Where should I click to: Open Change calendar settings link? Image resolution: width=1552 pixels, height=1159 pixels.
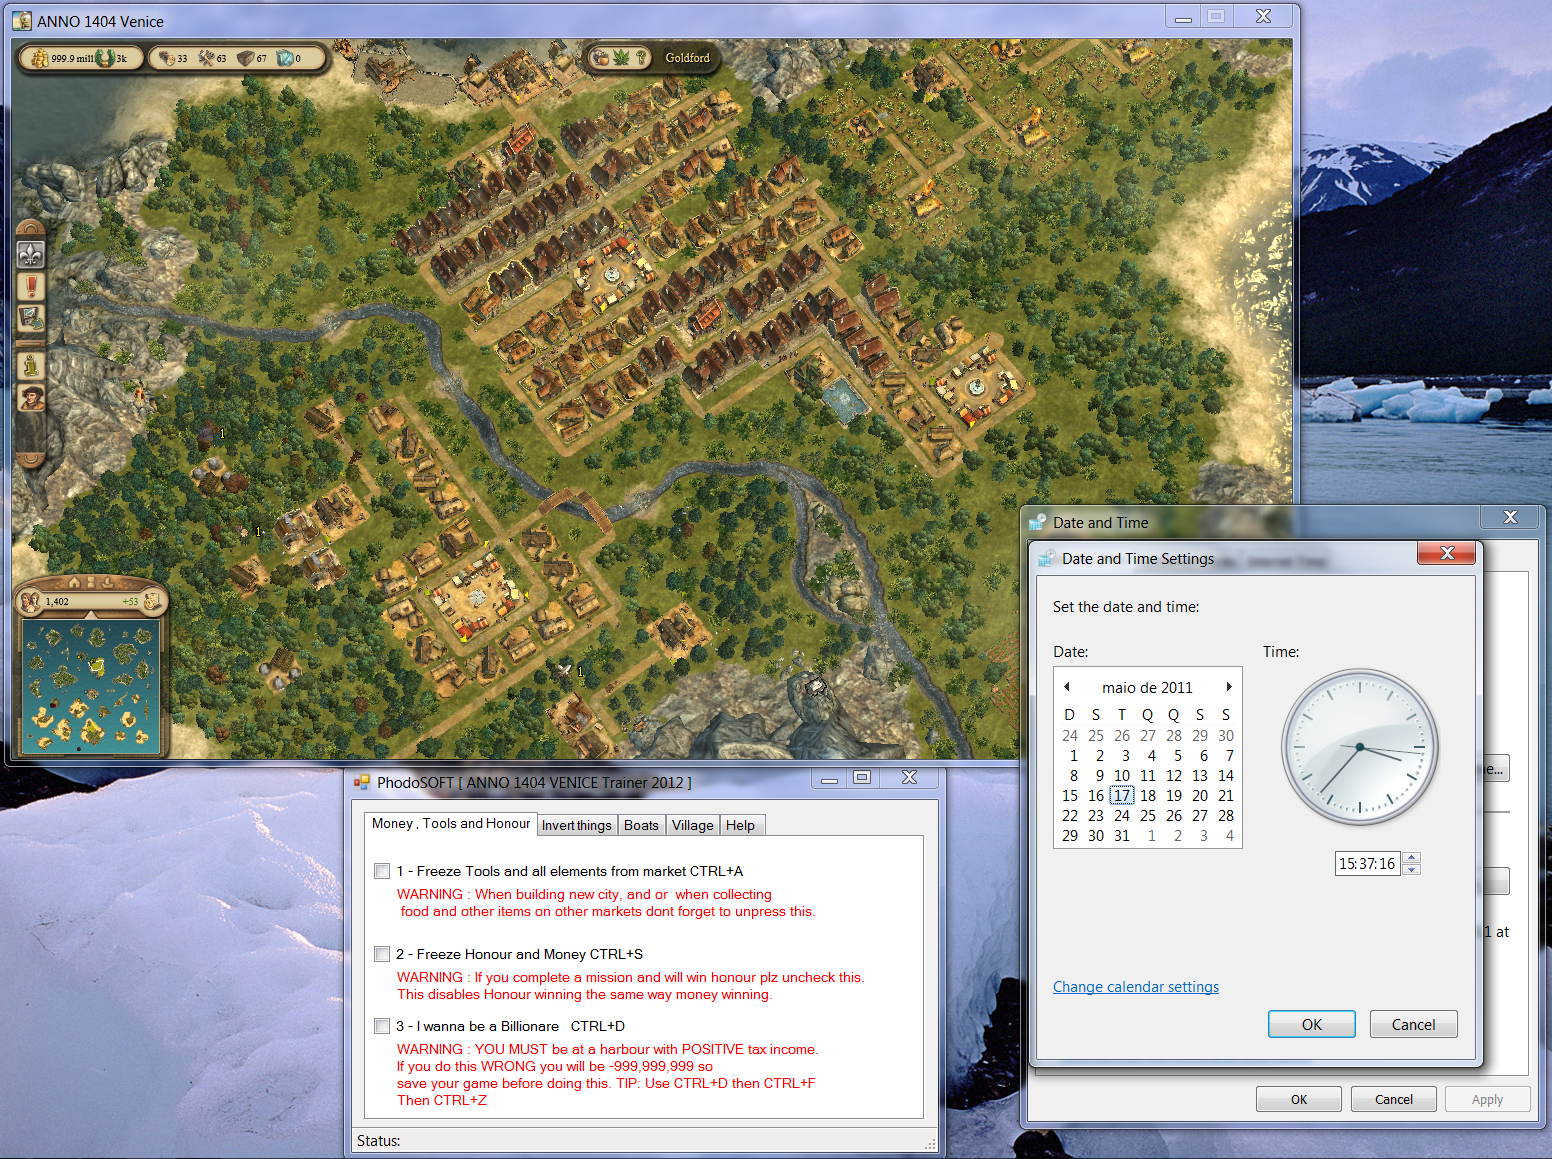(x=1136, y=987)
